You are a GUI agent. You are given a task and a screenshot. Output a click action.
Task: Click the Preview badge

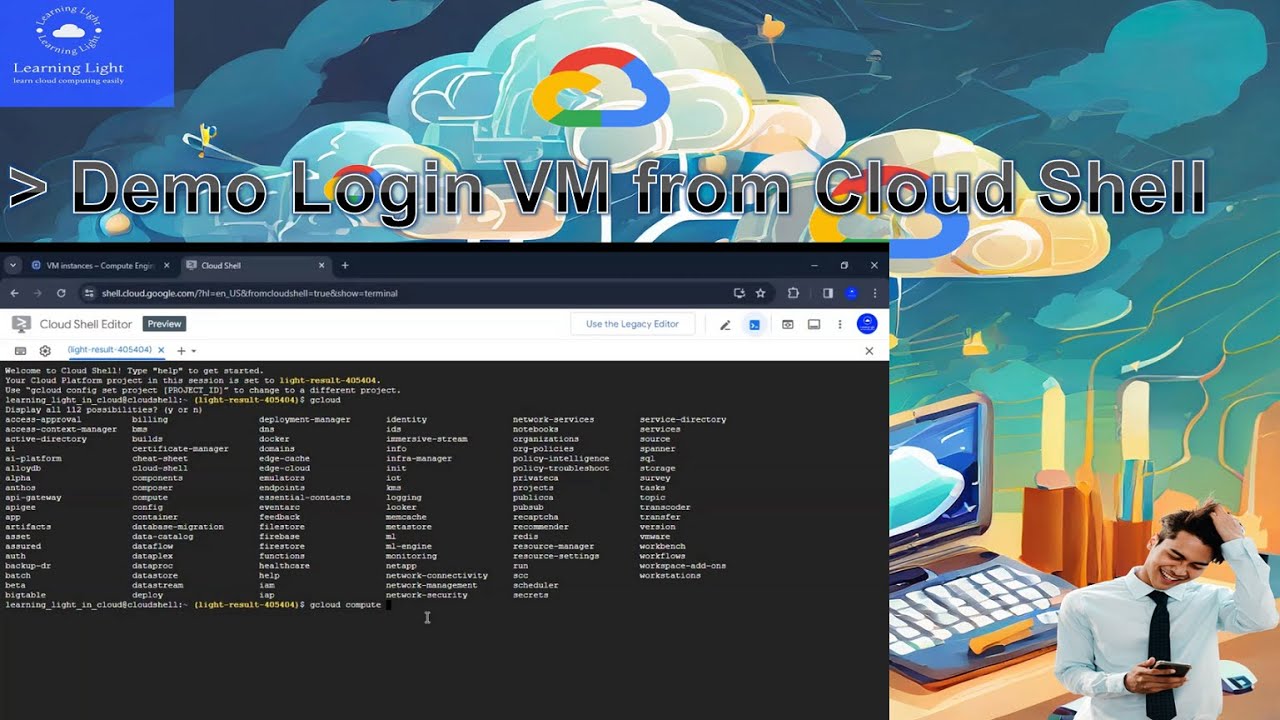pyautogui.click(x=164, y=324)
